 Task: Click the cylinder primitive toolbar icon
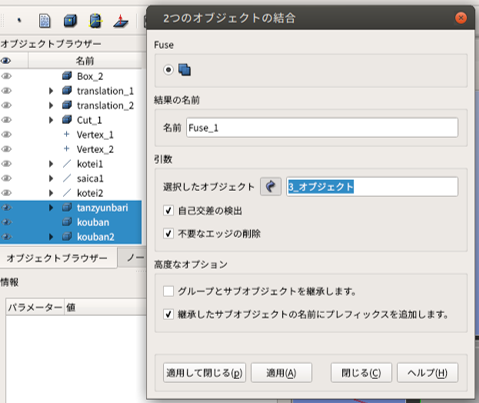click(x=95, y=21)
